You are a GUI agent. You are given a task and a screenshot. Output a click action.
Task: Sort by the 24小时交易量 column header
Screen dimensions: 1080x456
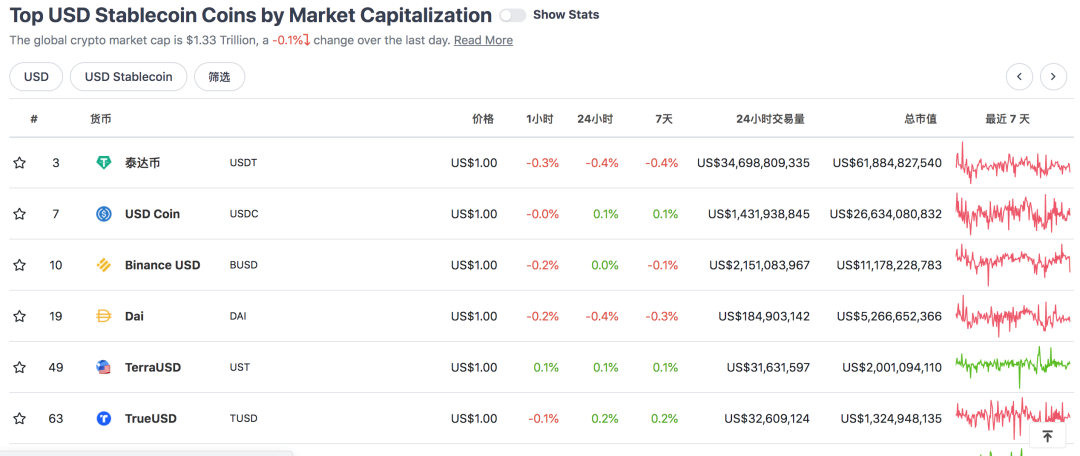click(x=770, y=119)
